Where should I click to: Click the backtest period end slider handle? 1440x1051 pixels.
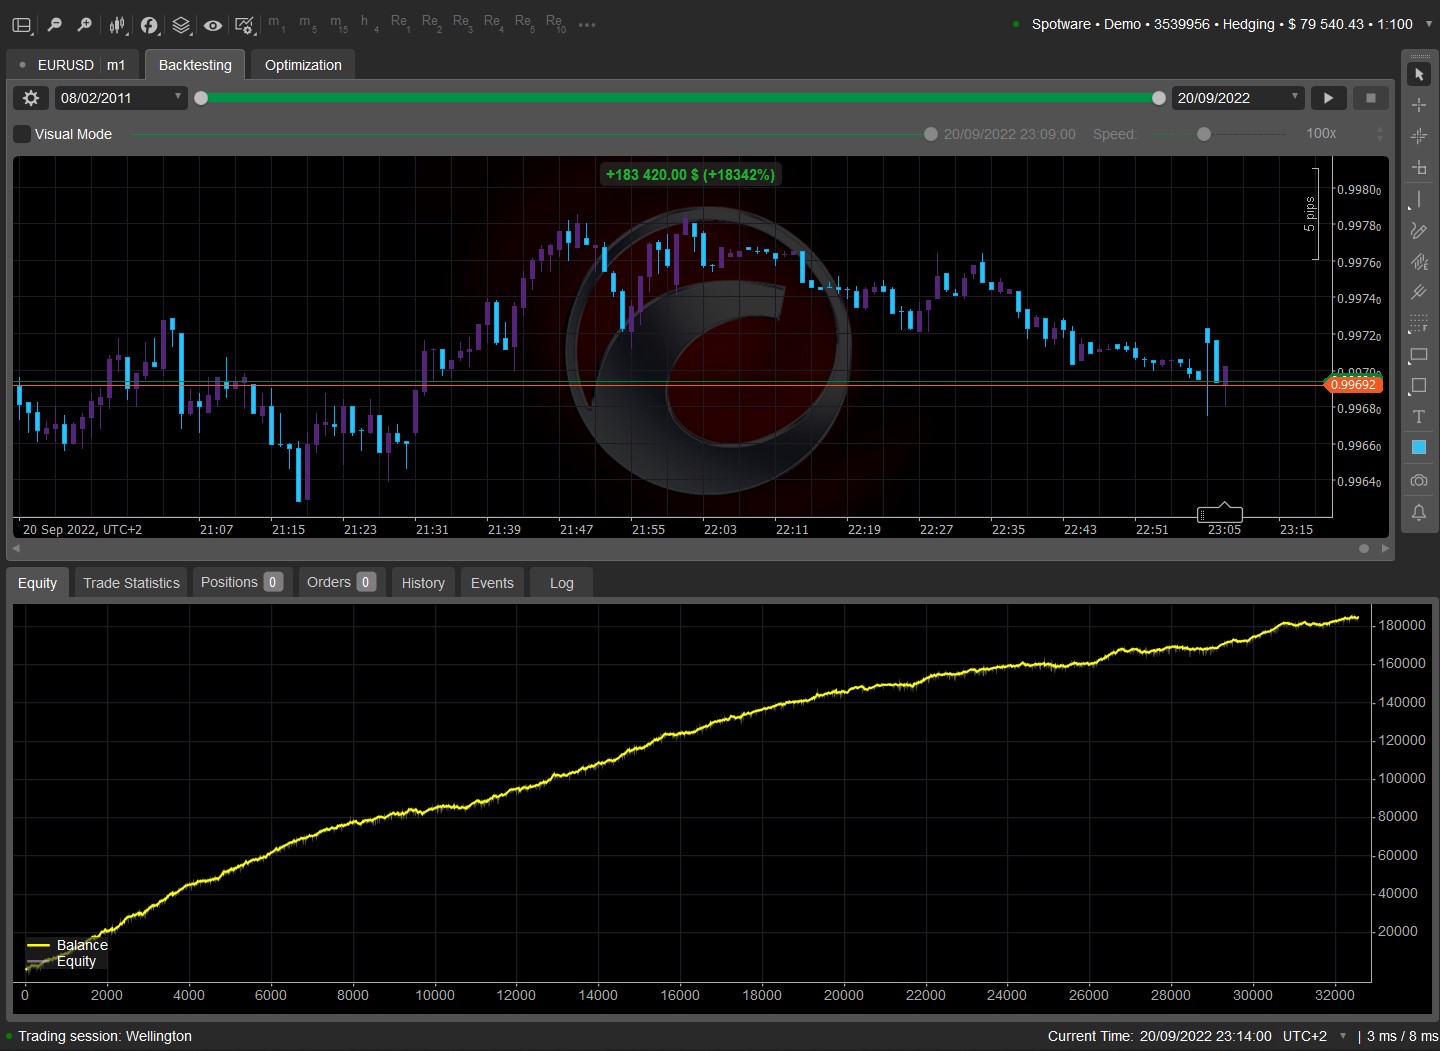pyautogui.click(x=1159, y=98)
